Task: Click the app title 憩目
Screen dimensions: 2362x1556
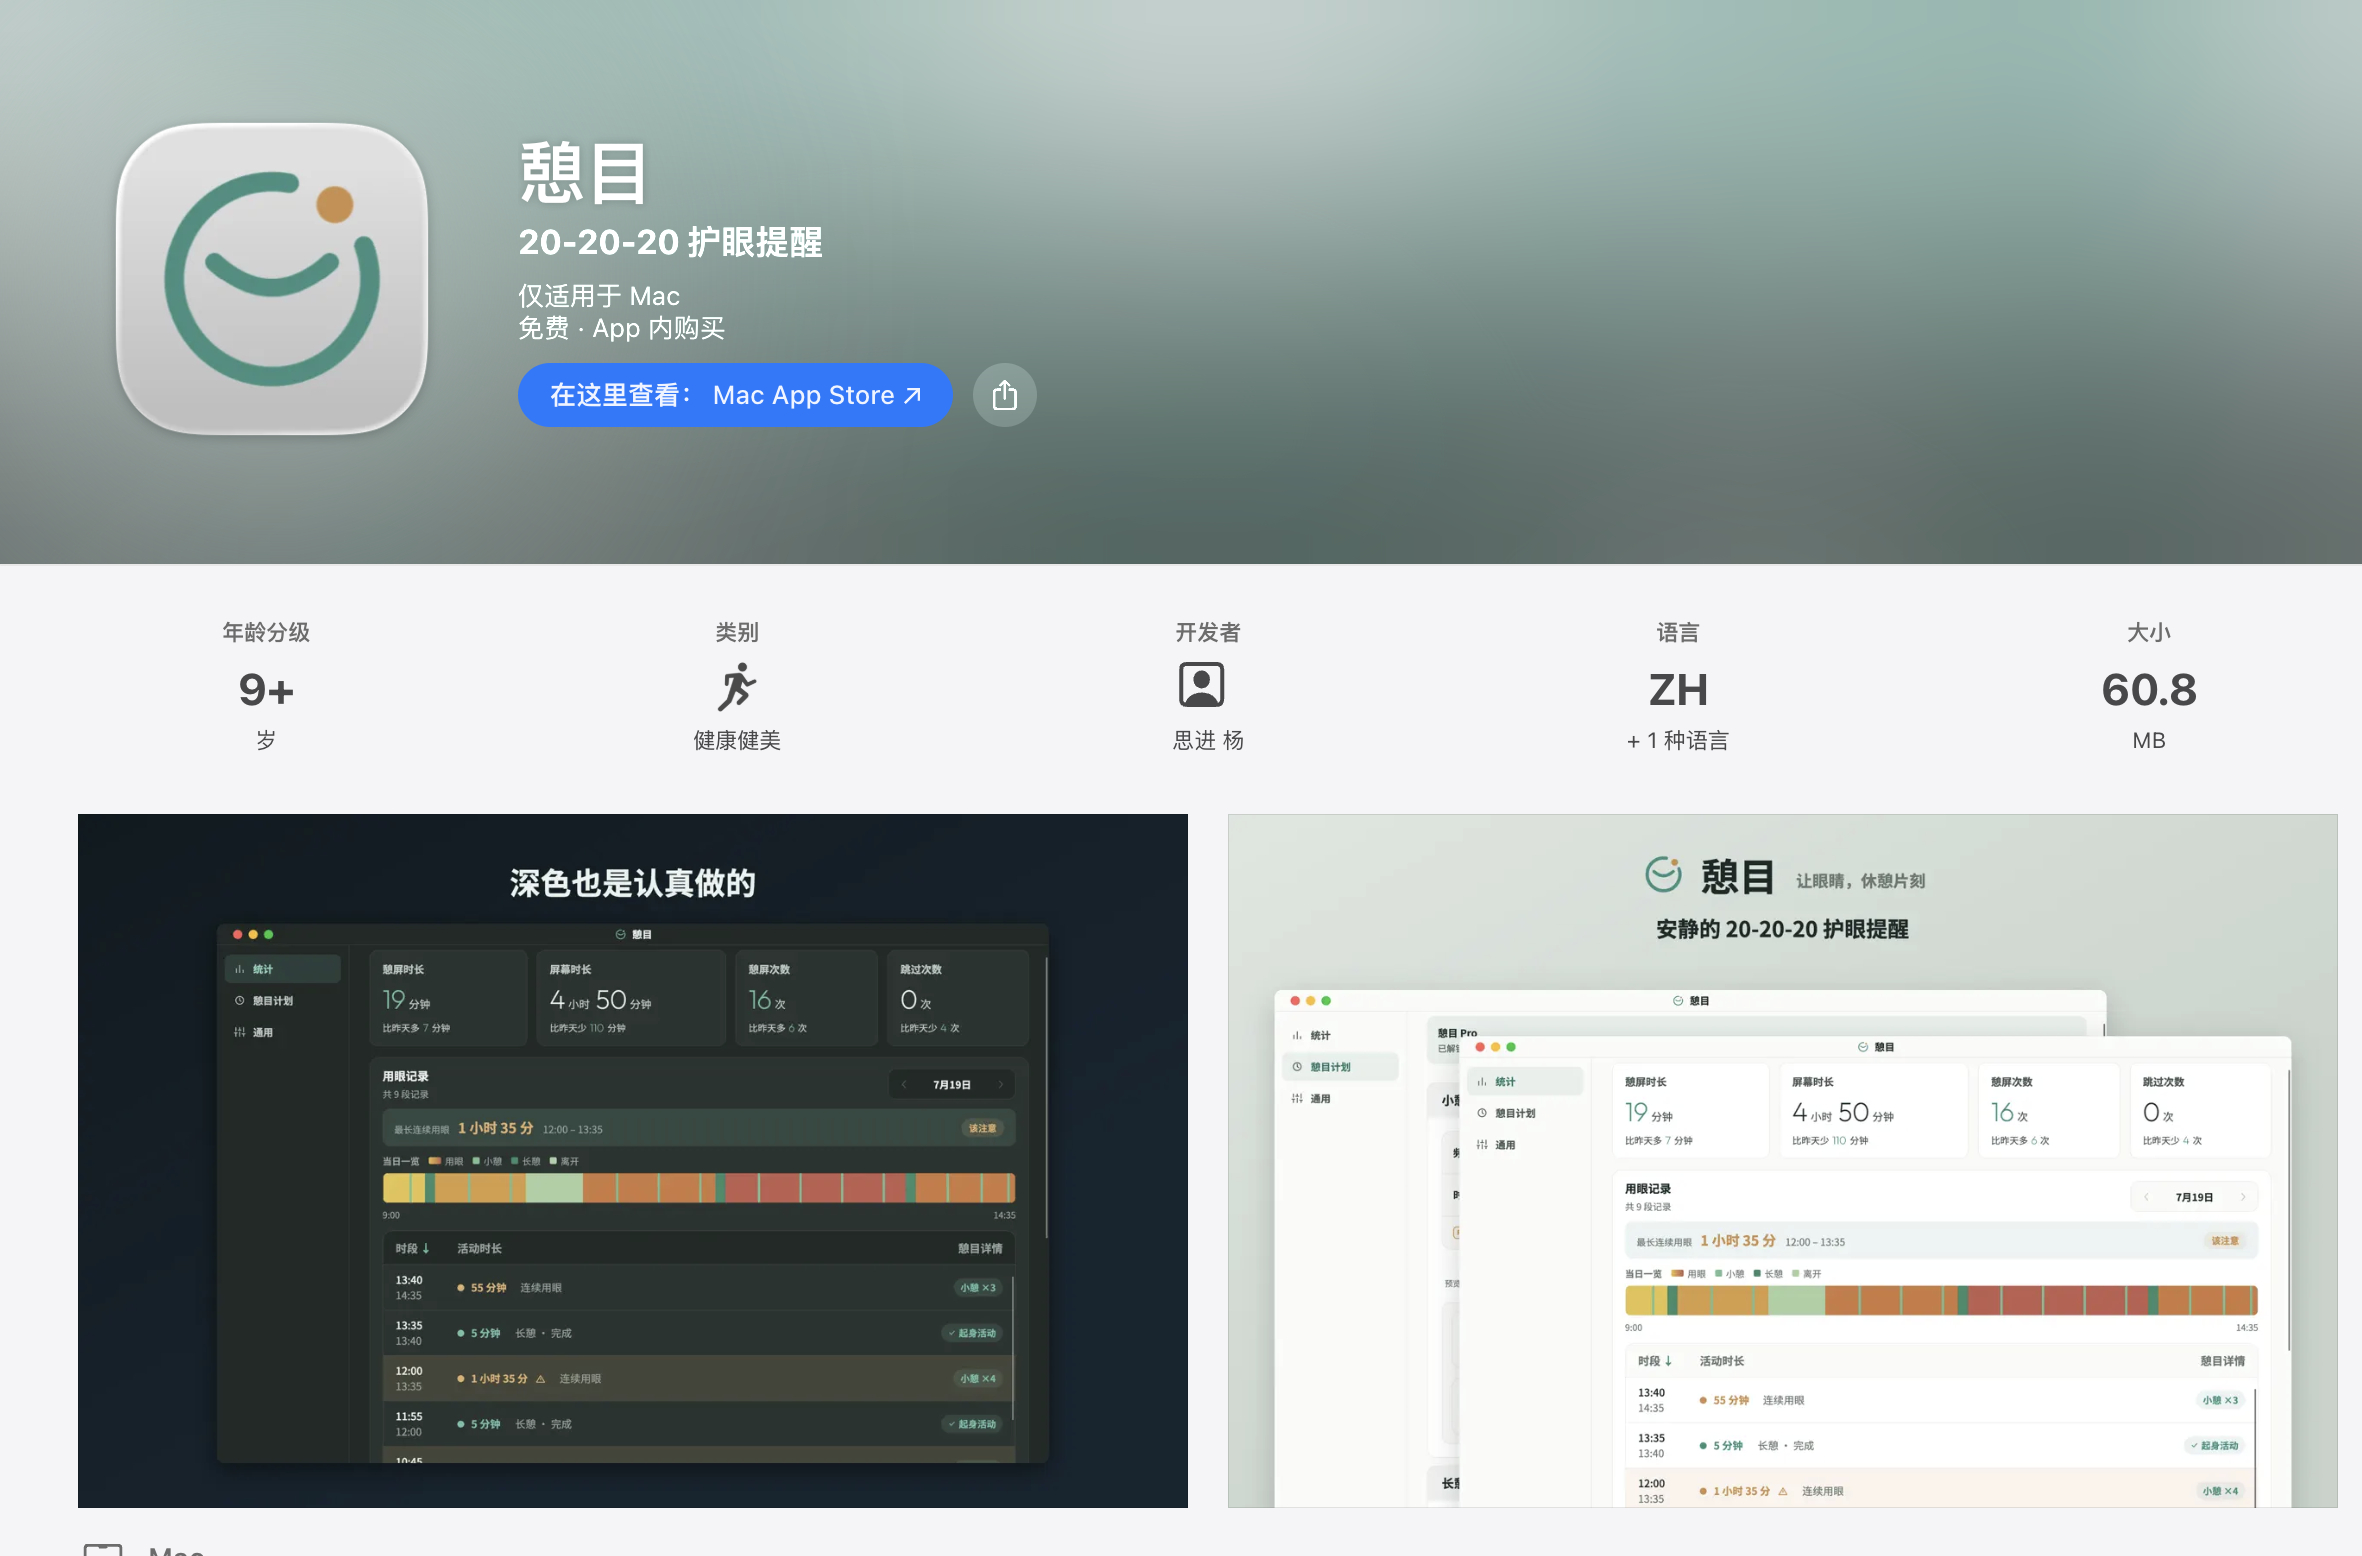Action: click(x=584, y=173)
